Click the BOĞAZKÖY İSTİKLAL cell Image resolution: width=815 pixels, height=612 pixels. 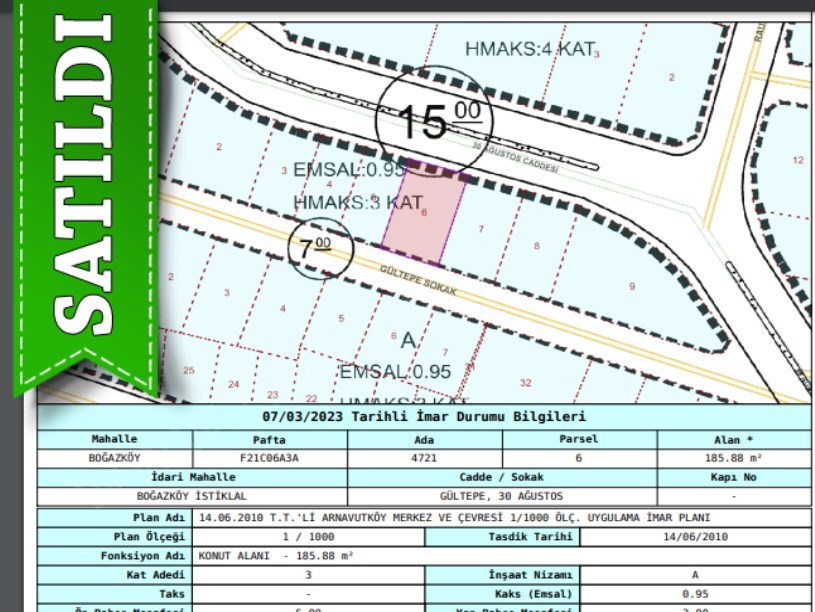pyautogui.click(x=192, y=495)
